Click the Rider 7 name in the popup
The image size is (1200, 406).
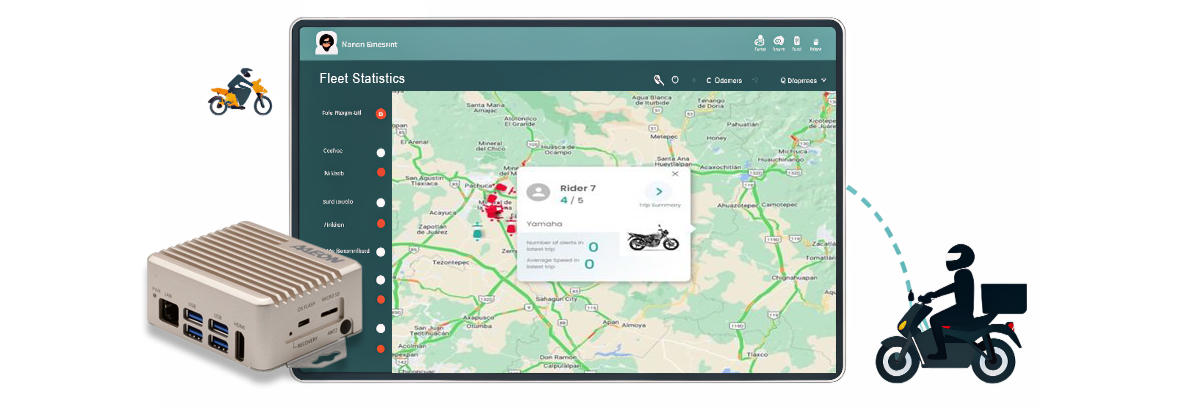578,187
